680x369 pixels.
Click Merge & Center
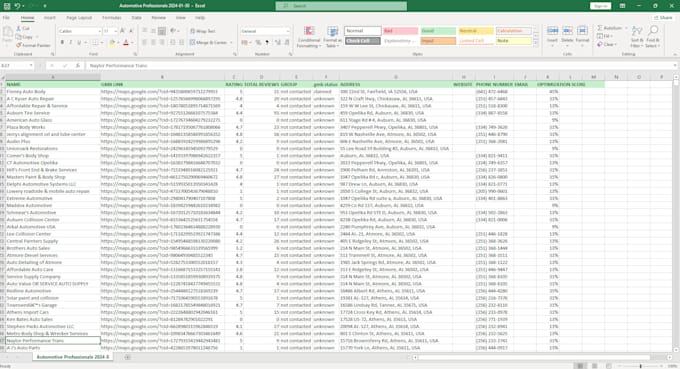(209, 42)
